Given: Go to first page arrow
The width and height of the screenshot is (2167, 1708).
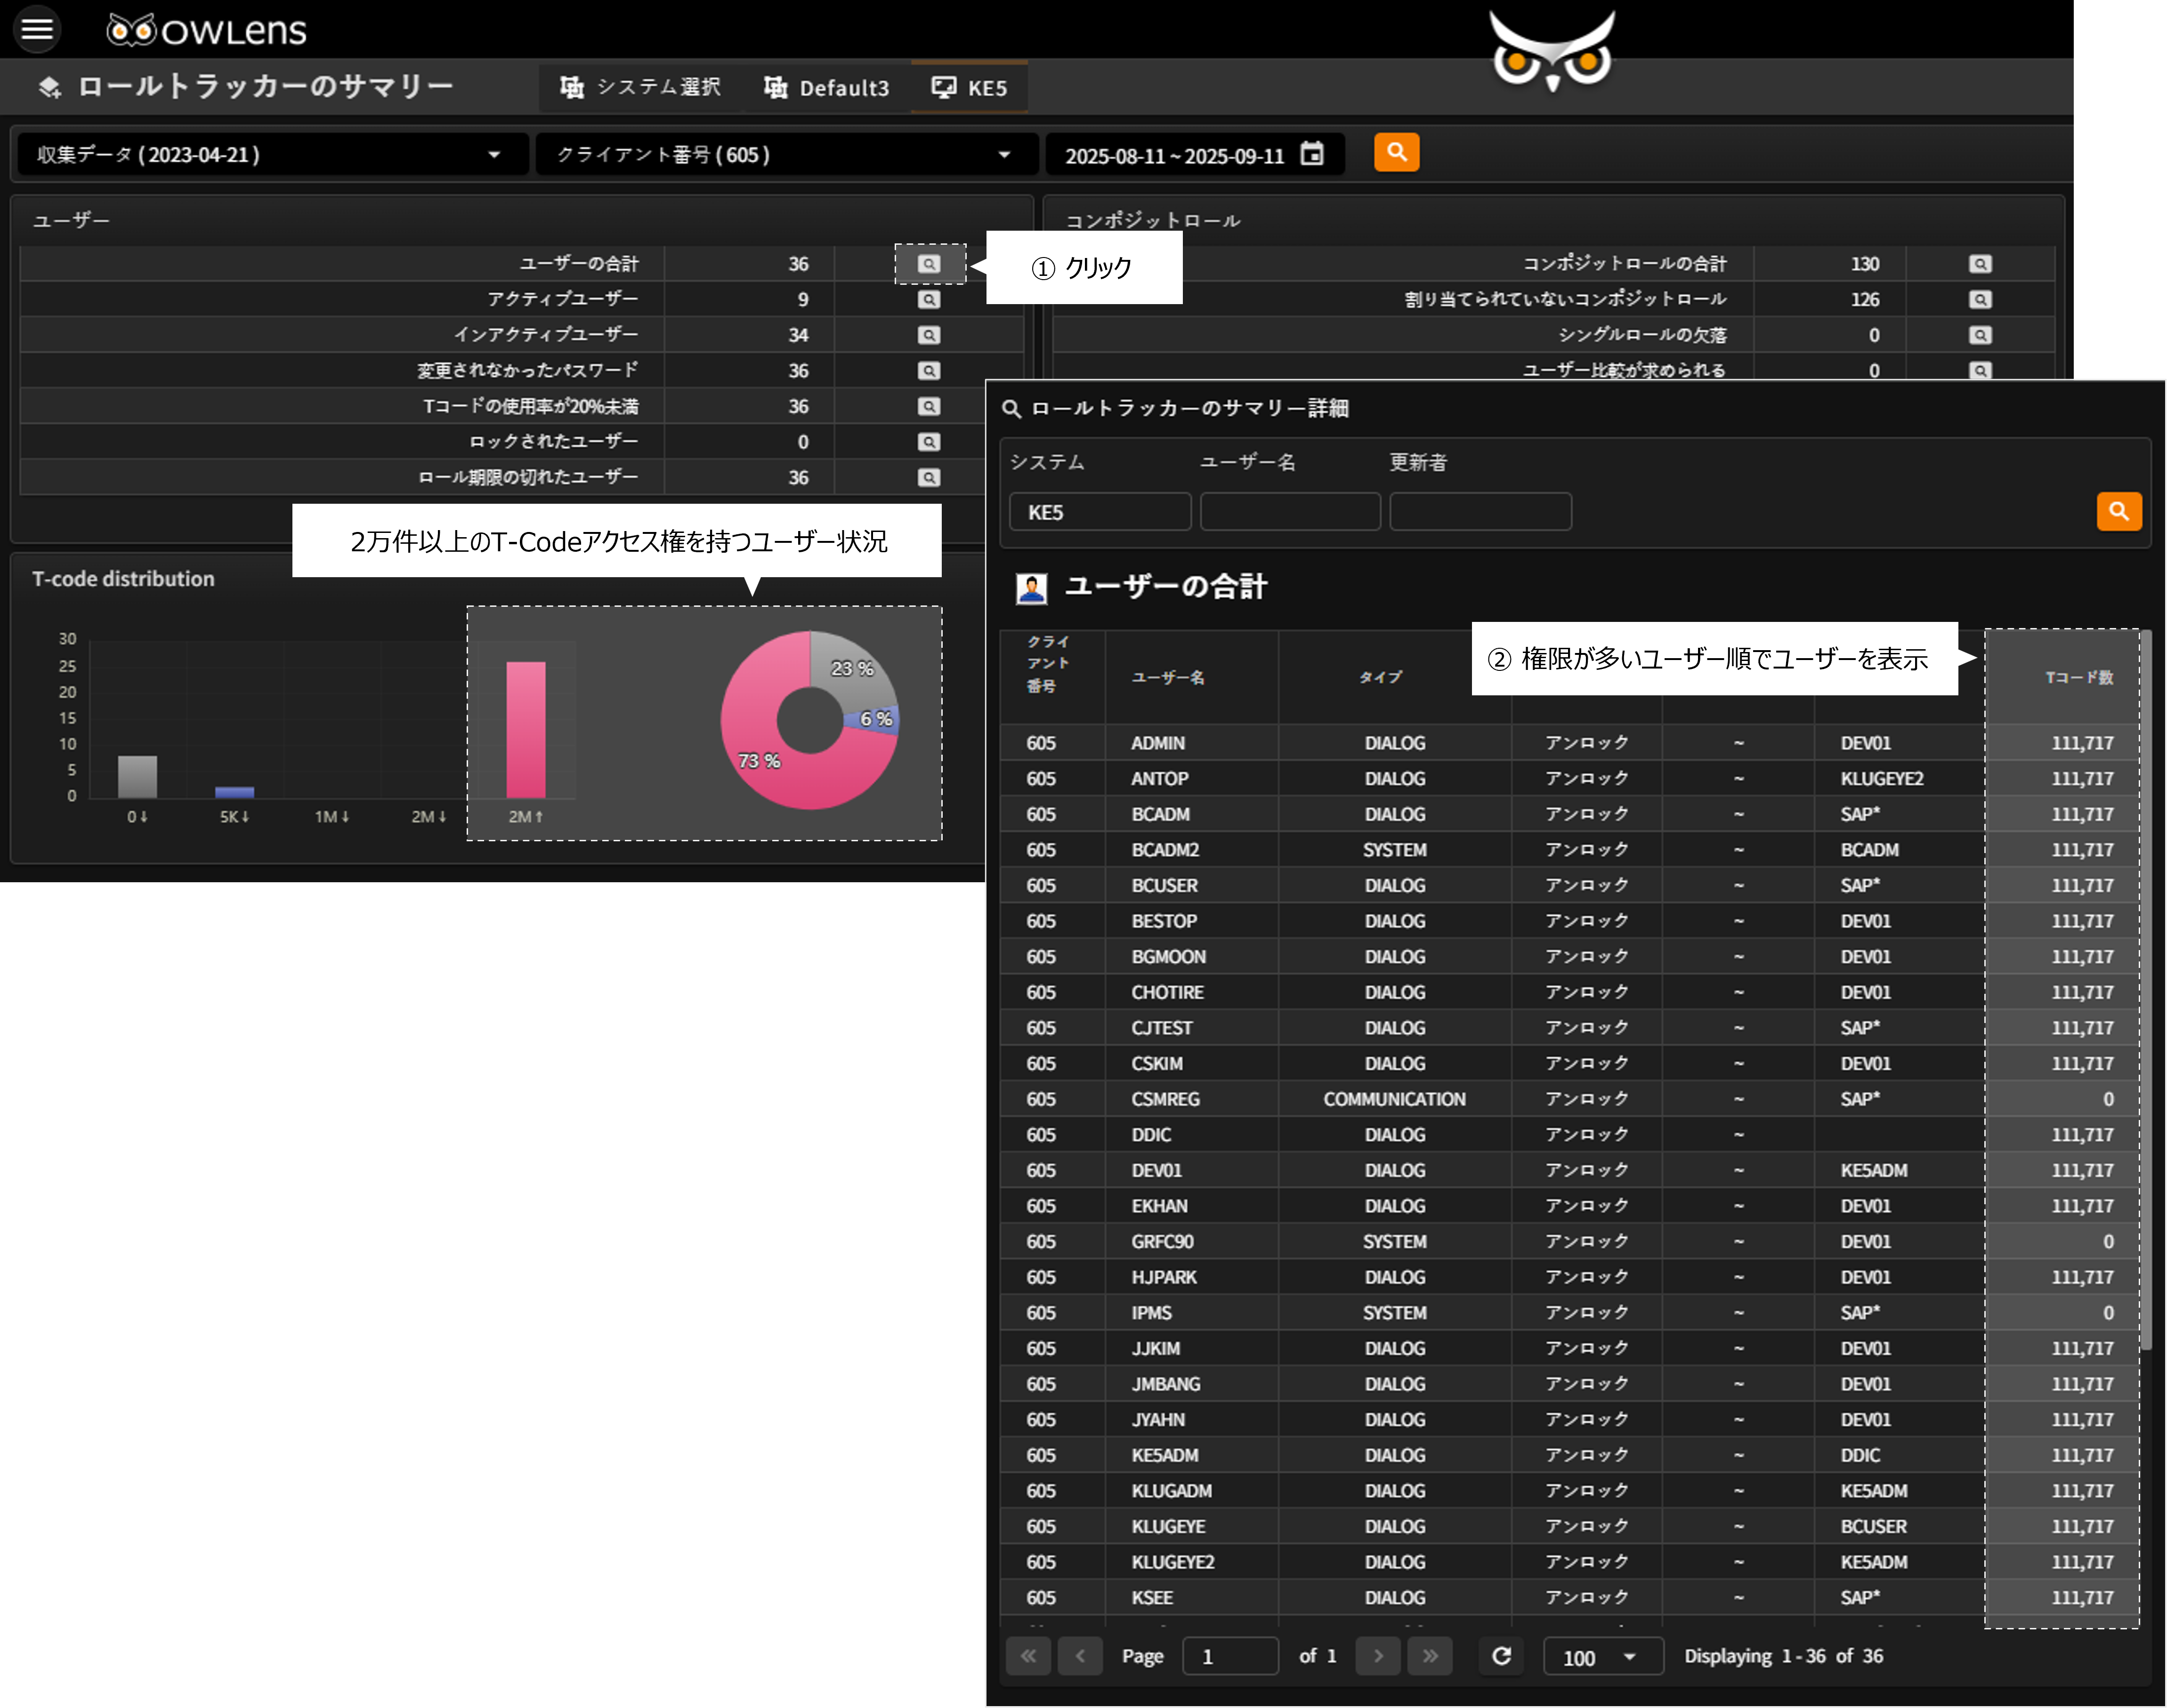Looking at the screenshot, I should (1028, 1656).
